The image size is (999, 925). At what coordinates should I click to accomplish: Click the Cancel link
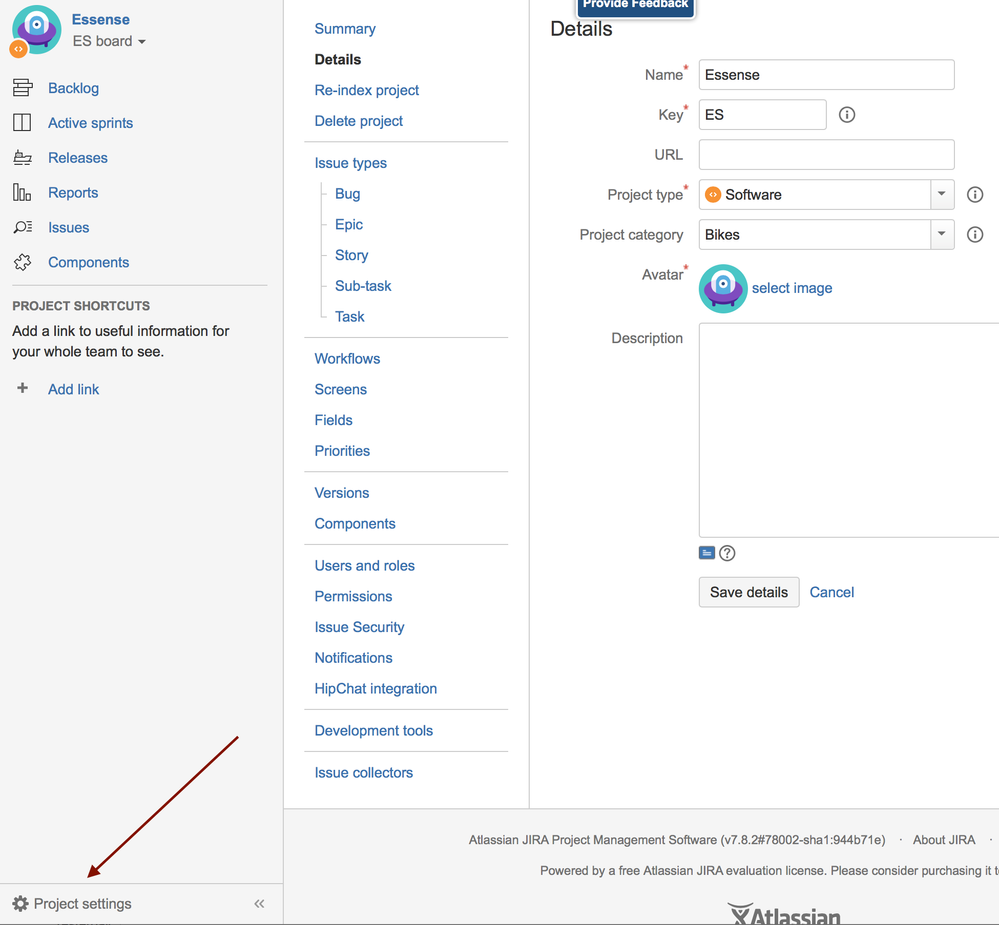tap(831, 592)
